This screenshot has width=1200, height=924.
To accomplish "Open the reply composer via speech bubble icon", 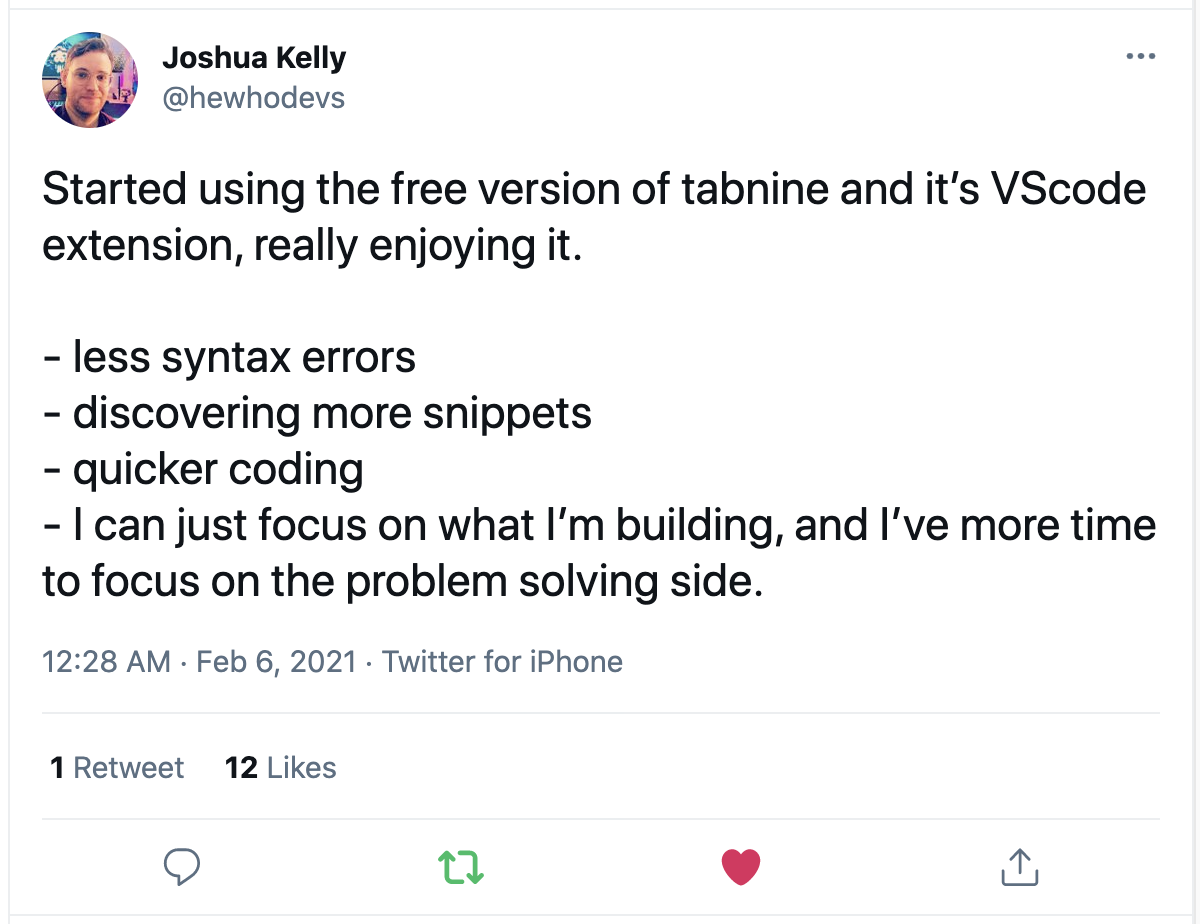I will click(x=181, y=868).
